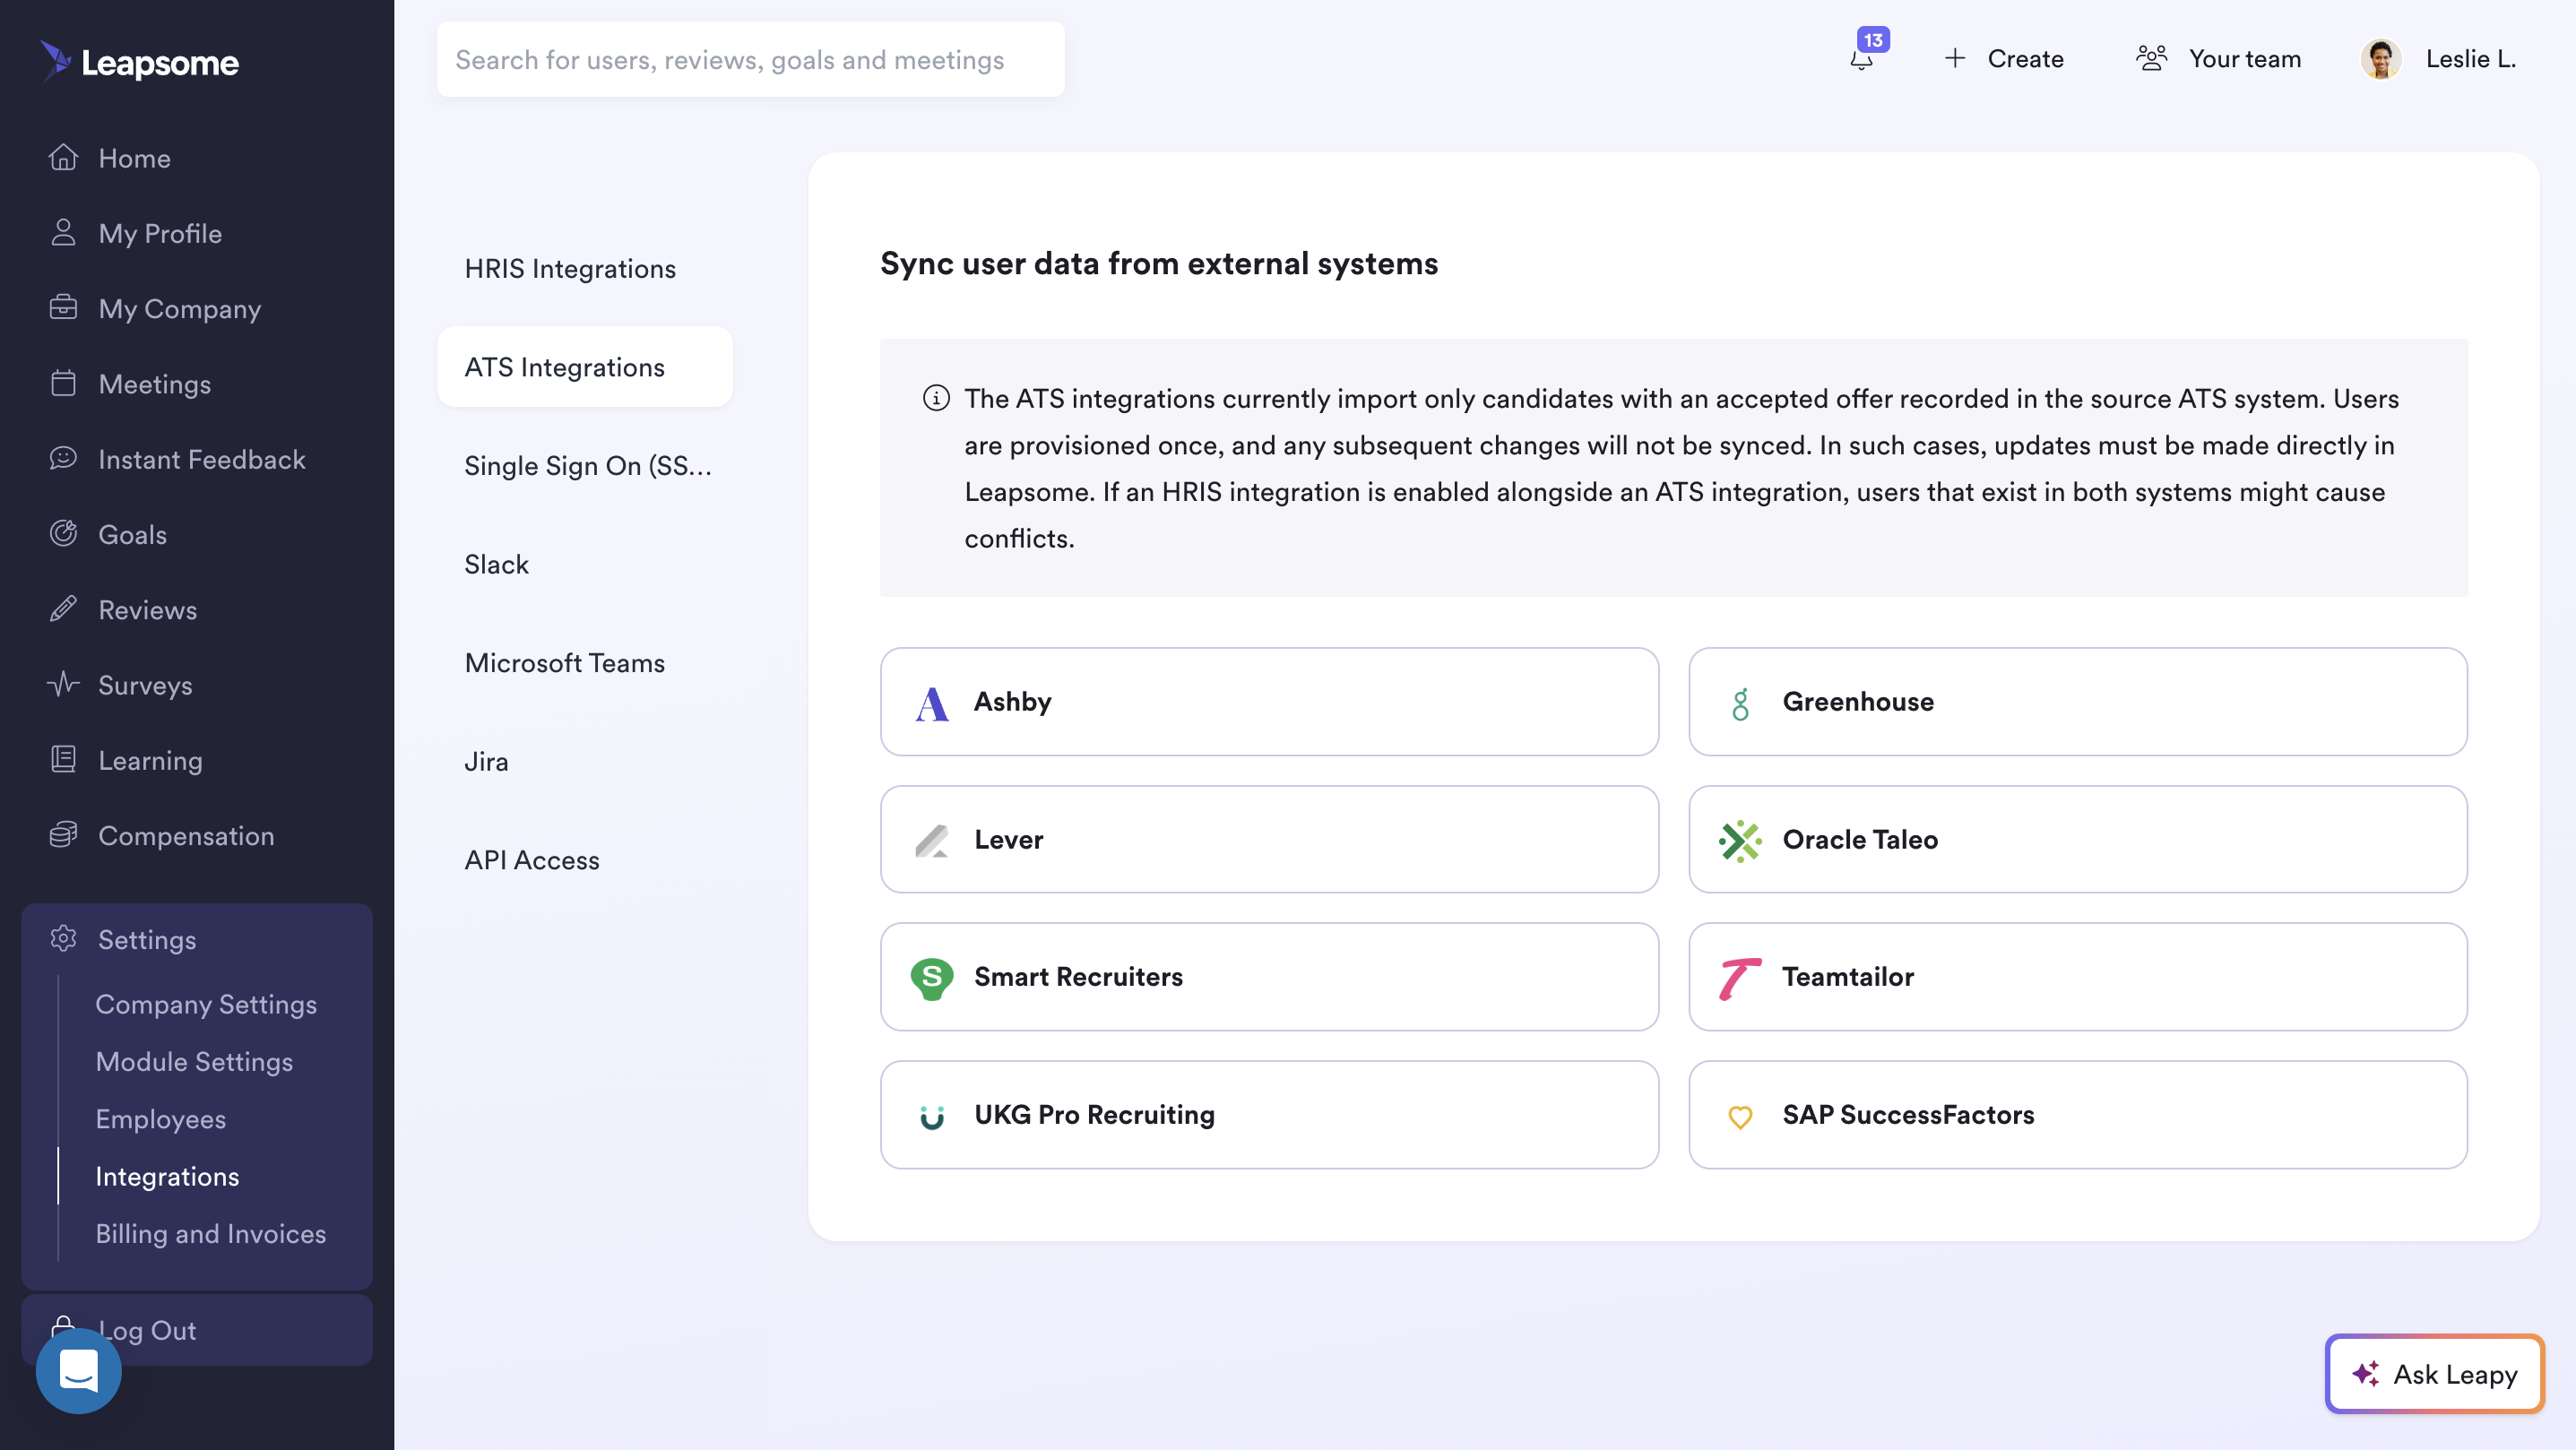
Task: Open HRIS Integrations tab
Action: 585,268
